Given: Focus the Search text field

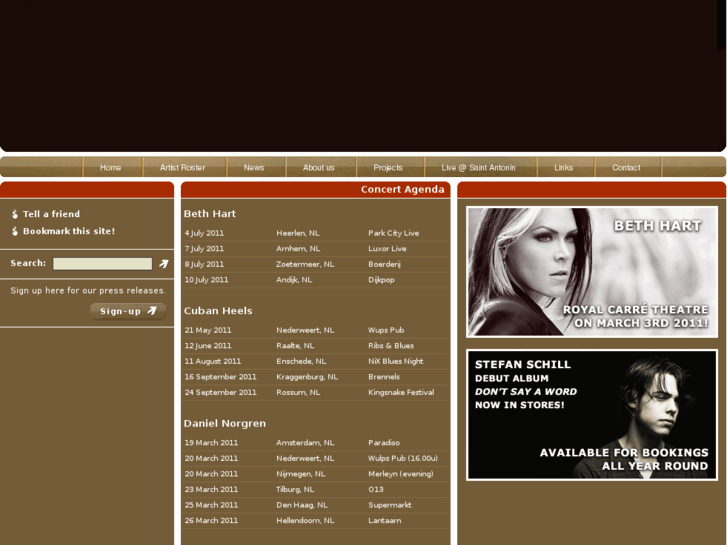Looking at the screenshot, I should [102, 264].
